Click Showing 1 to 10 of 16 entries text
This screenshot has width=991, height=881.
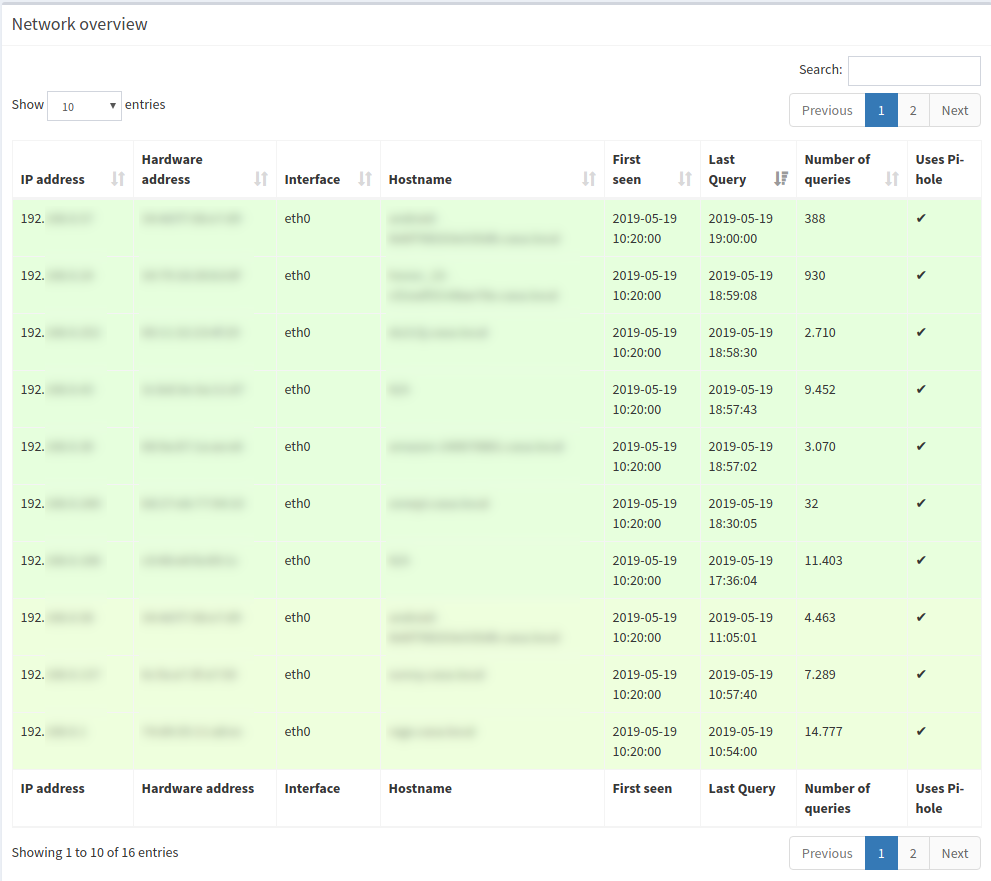[x=95, y=852]
